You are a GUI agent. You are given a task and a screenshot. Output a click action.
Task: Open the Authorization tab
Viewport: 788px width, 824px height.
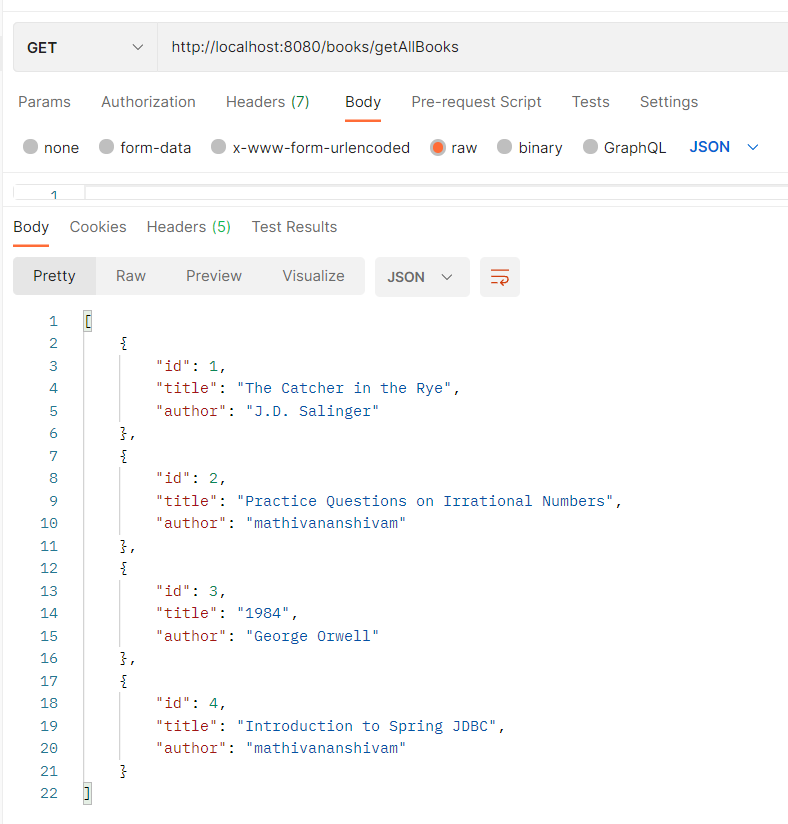pos(148,102)
